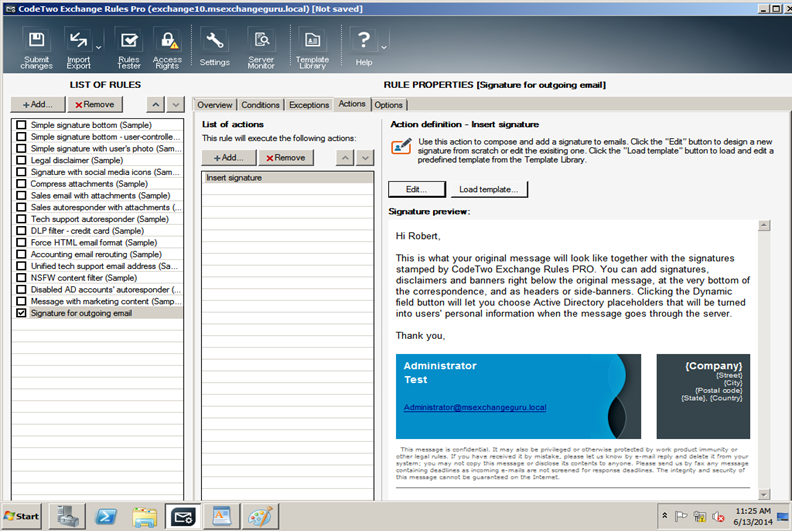
Task: Remove the selected action
Action: coord(286,158)
